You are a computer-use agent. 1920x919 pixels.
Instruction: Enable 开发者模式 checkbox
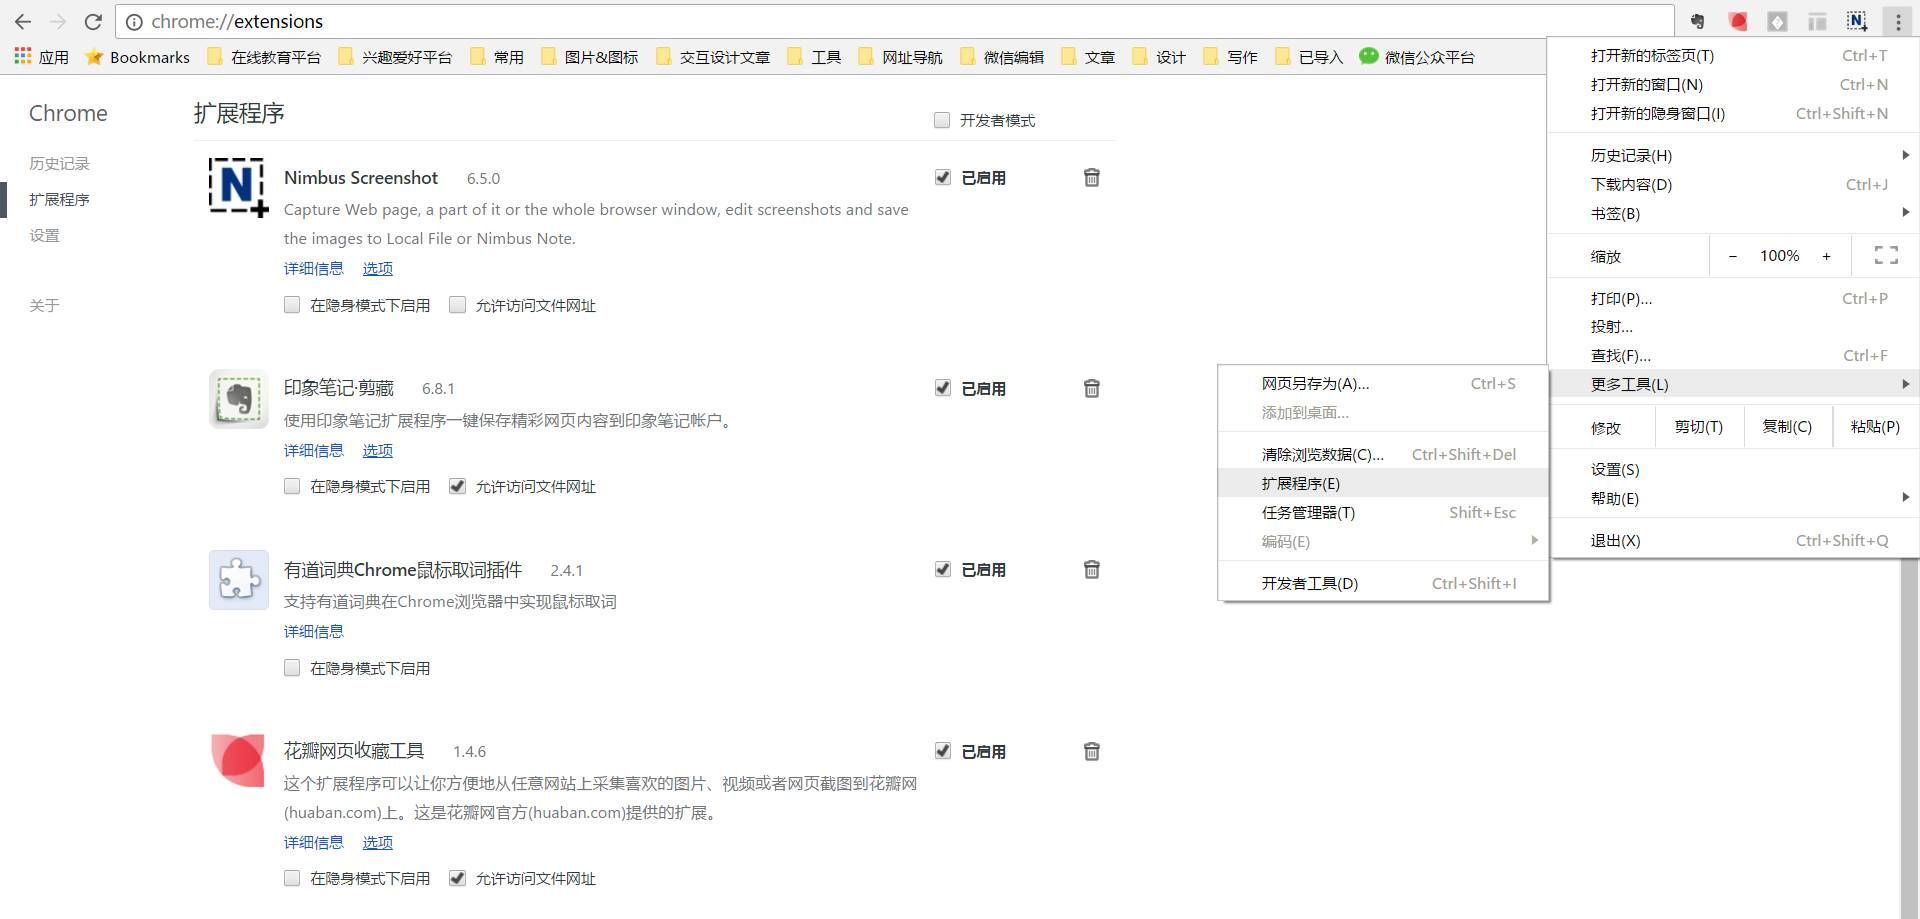click(x=941, y=120)
